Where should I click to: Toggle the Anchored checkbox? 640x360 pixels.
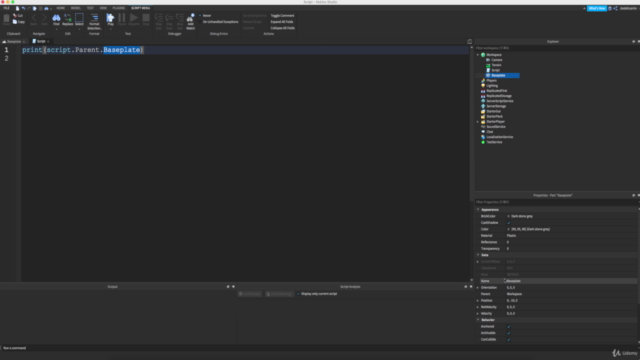tap(509, 327)
